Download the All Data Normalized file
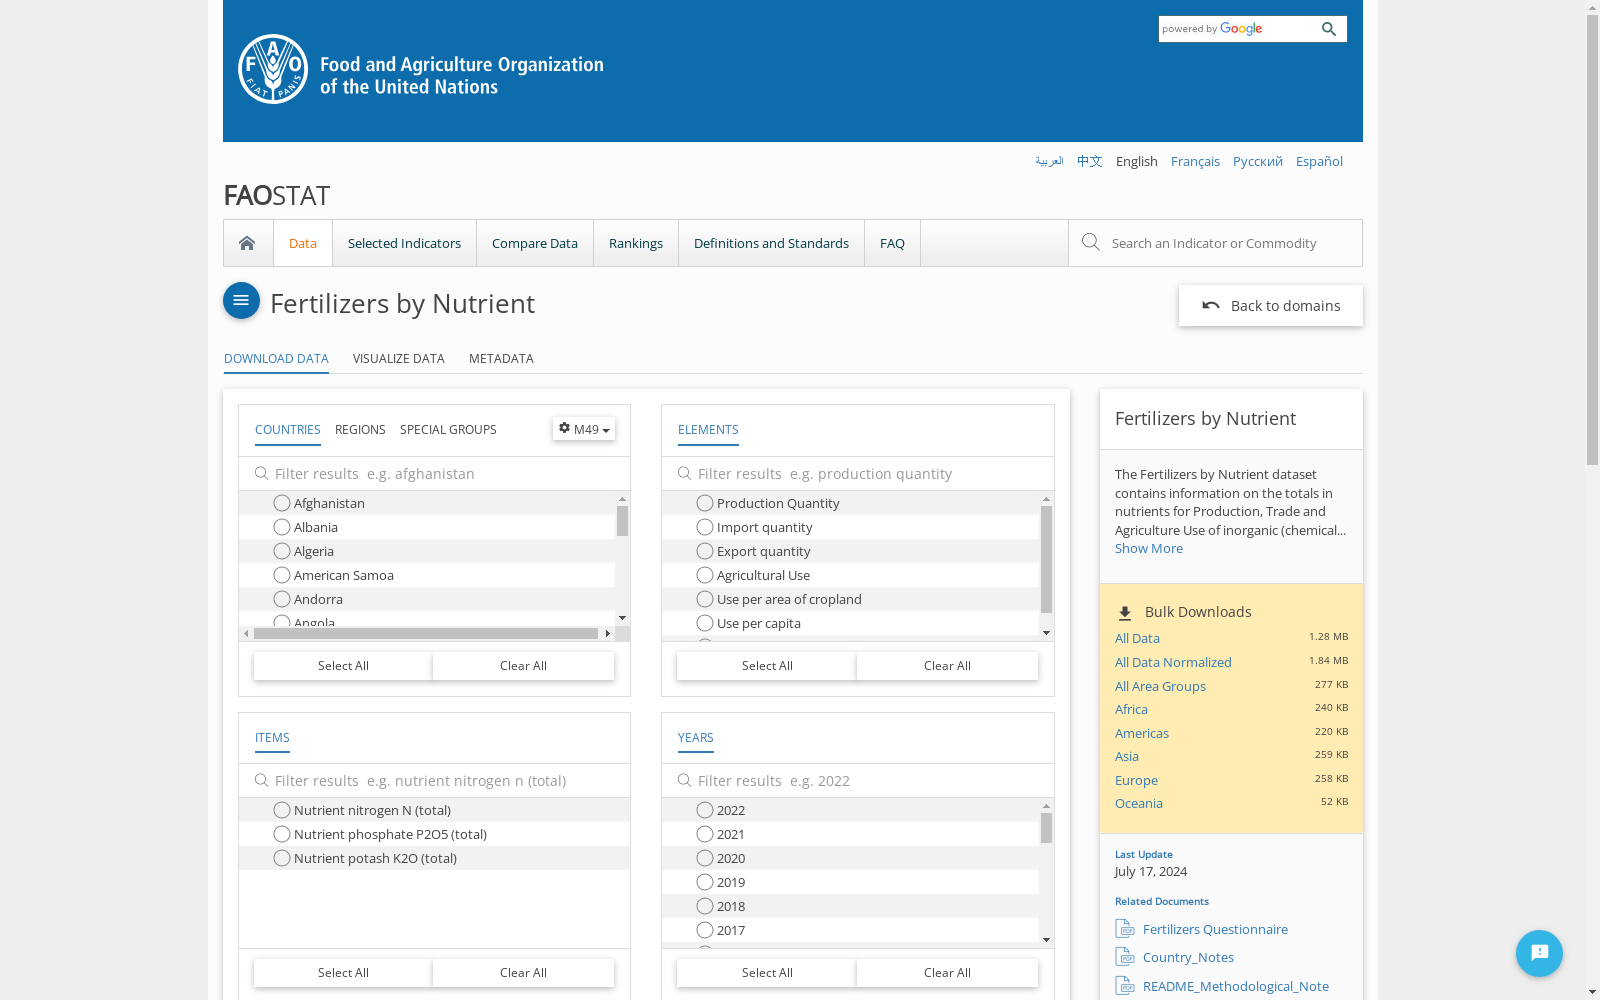Image resolution: width=1600 pixels, height=1000 pixels. [x=1173, y=662]
